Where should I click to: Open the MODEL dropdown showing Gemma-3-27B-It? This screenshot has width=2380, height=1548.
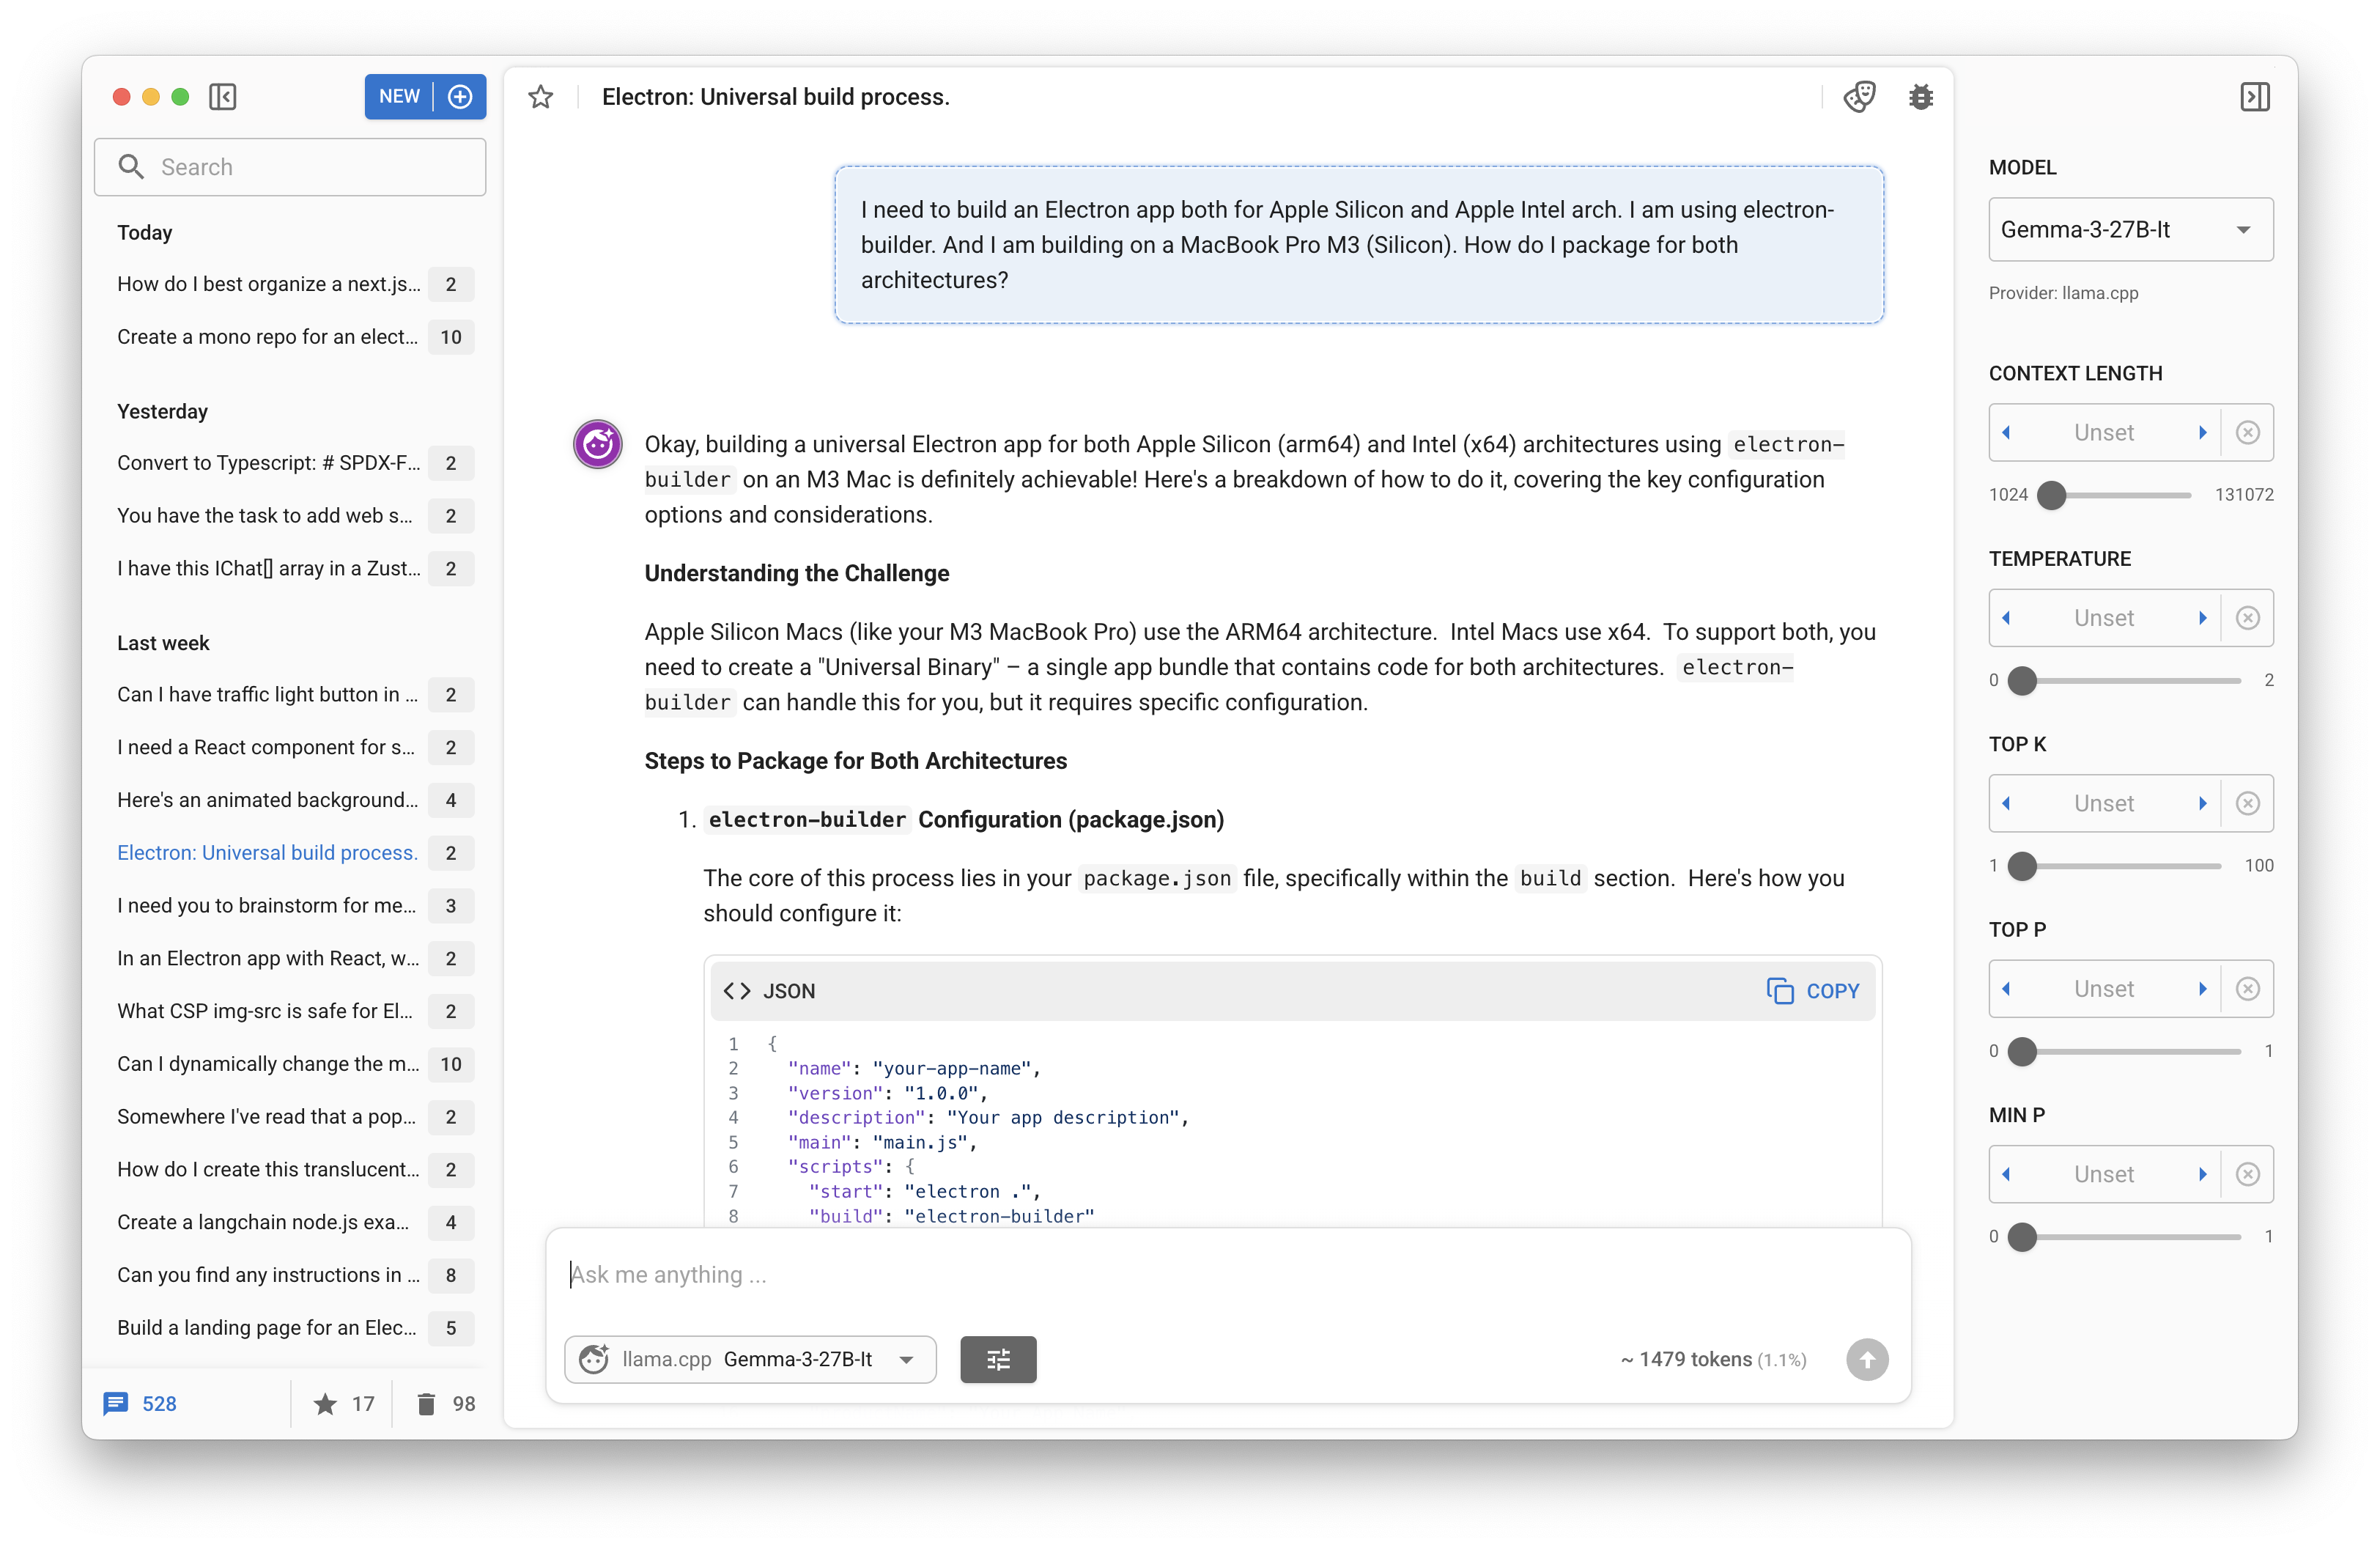(x=2130, y=229)
